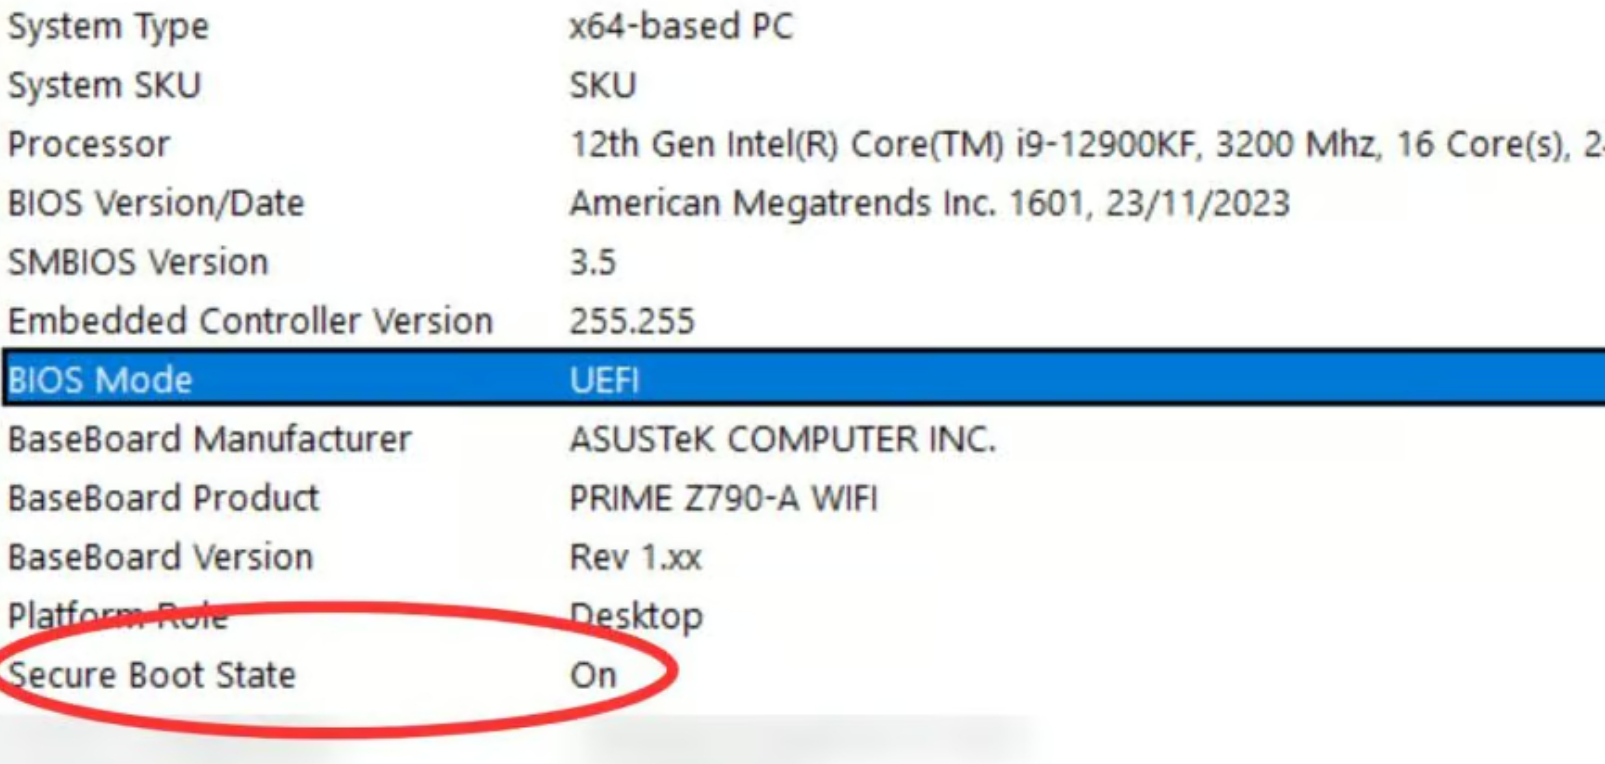Click the Processor row label
The width and height of the screenshot is (1605, 764).
pos(89,145)
